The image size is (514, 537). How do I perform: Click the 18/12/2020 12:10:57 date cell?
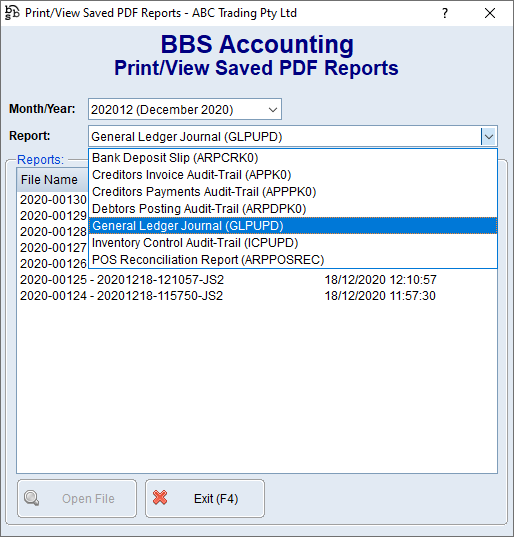point(380,280)
